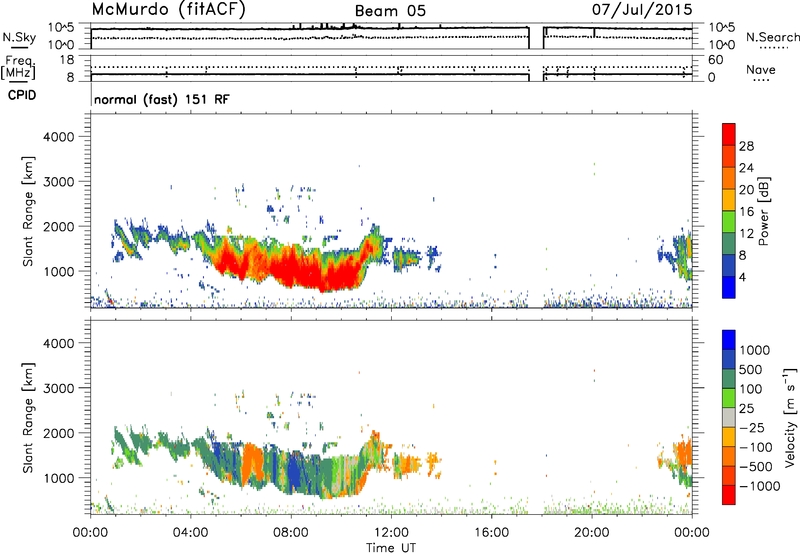This screenshot has height=554, width=800.
Task: Select the Power colorbar segment between 20 and 24
Action: pyautogui.click(x=729, y=178)
